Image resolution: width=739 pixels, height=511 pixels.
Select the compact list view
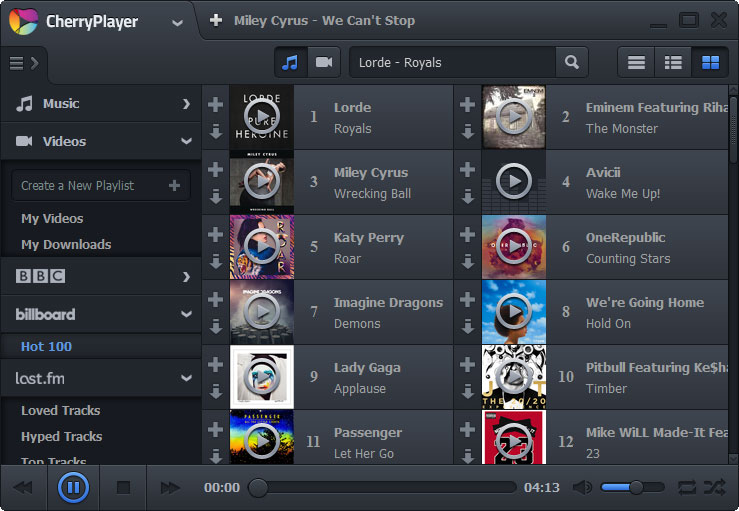pyautogui.click(x=636, y=62)
